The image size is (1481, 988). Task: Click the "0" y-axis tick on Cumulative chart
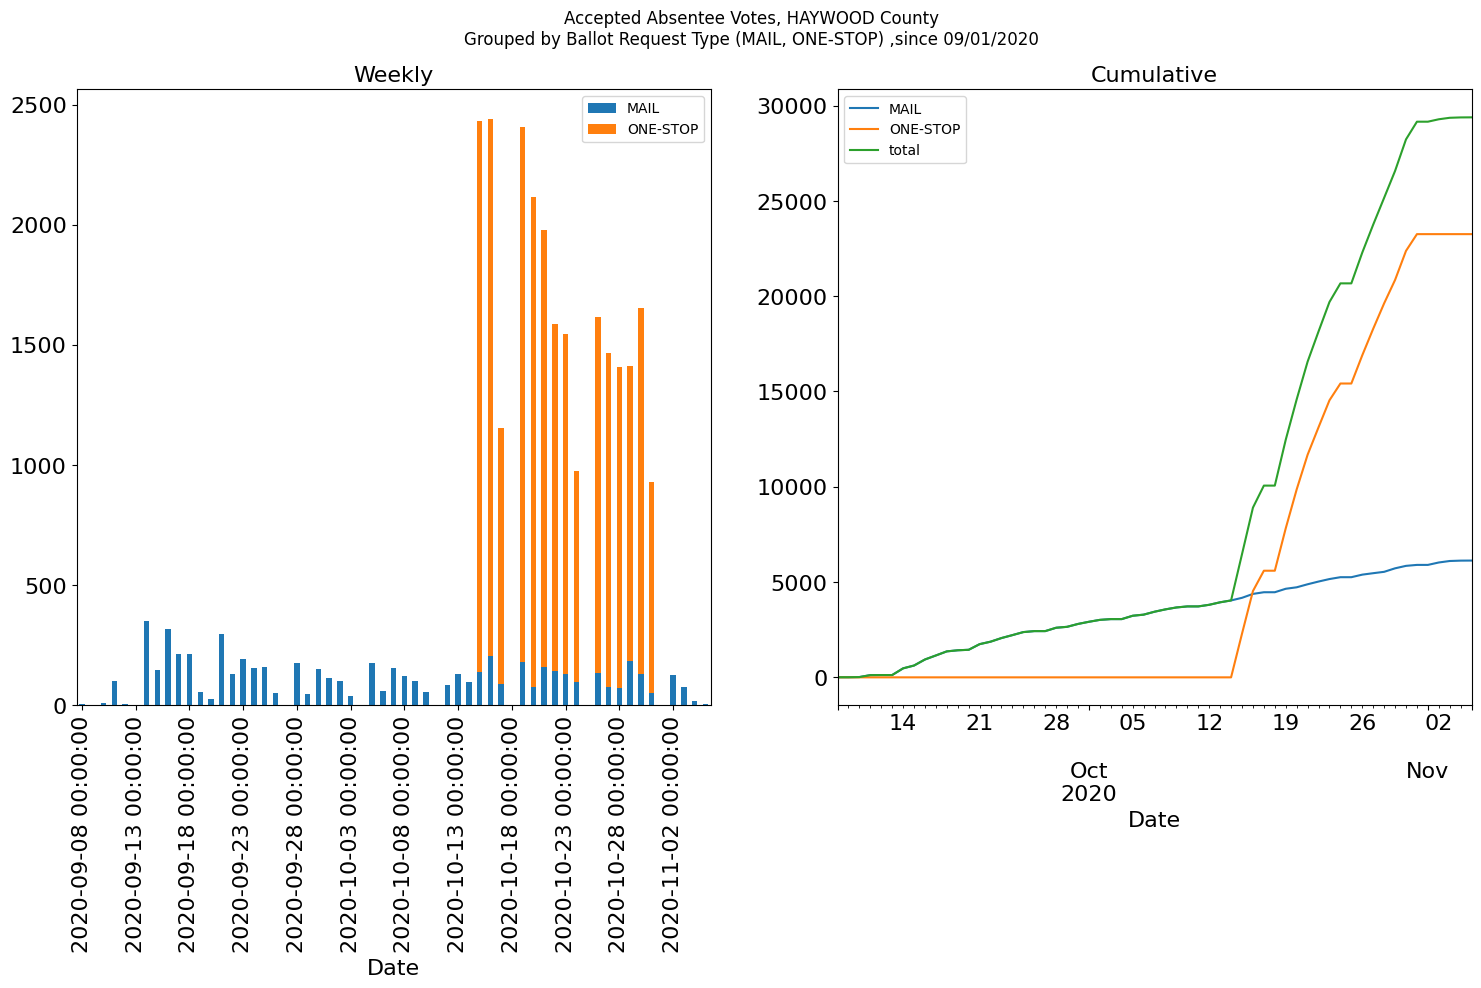click(x=821, y=678)
